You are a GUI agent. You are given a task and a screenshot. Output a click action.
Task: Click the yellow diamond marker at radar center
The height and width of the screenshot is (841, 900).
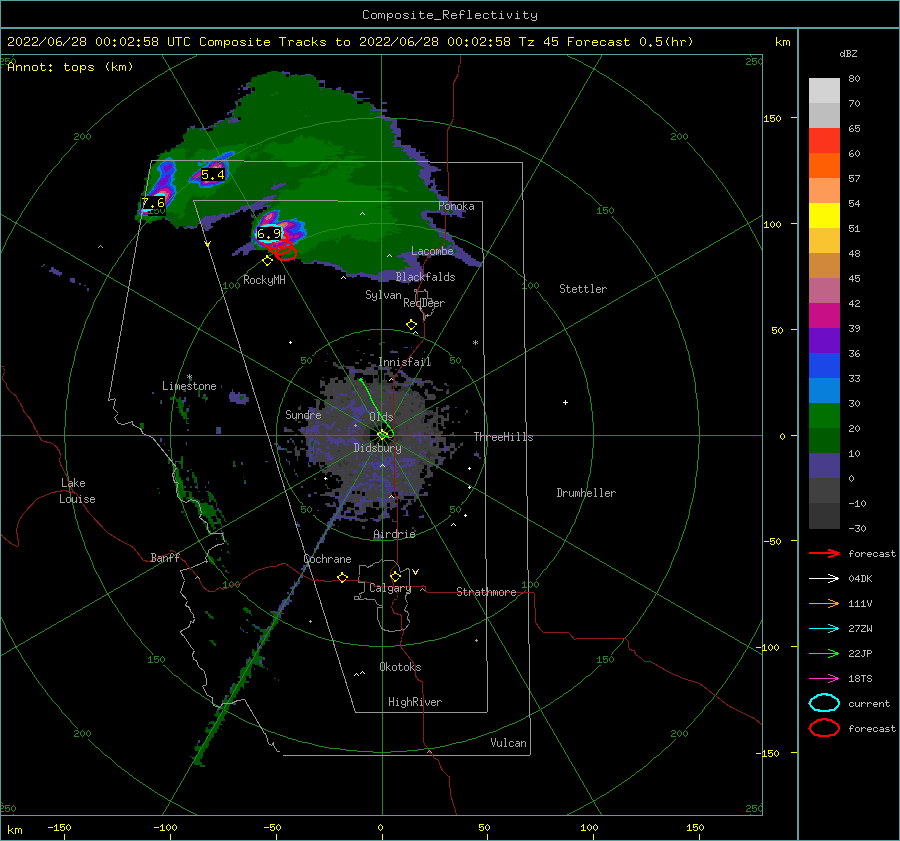(x=382, y=435)
